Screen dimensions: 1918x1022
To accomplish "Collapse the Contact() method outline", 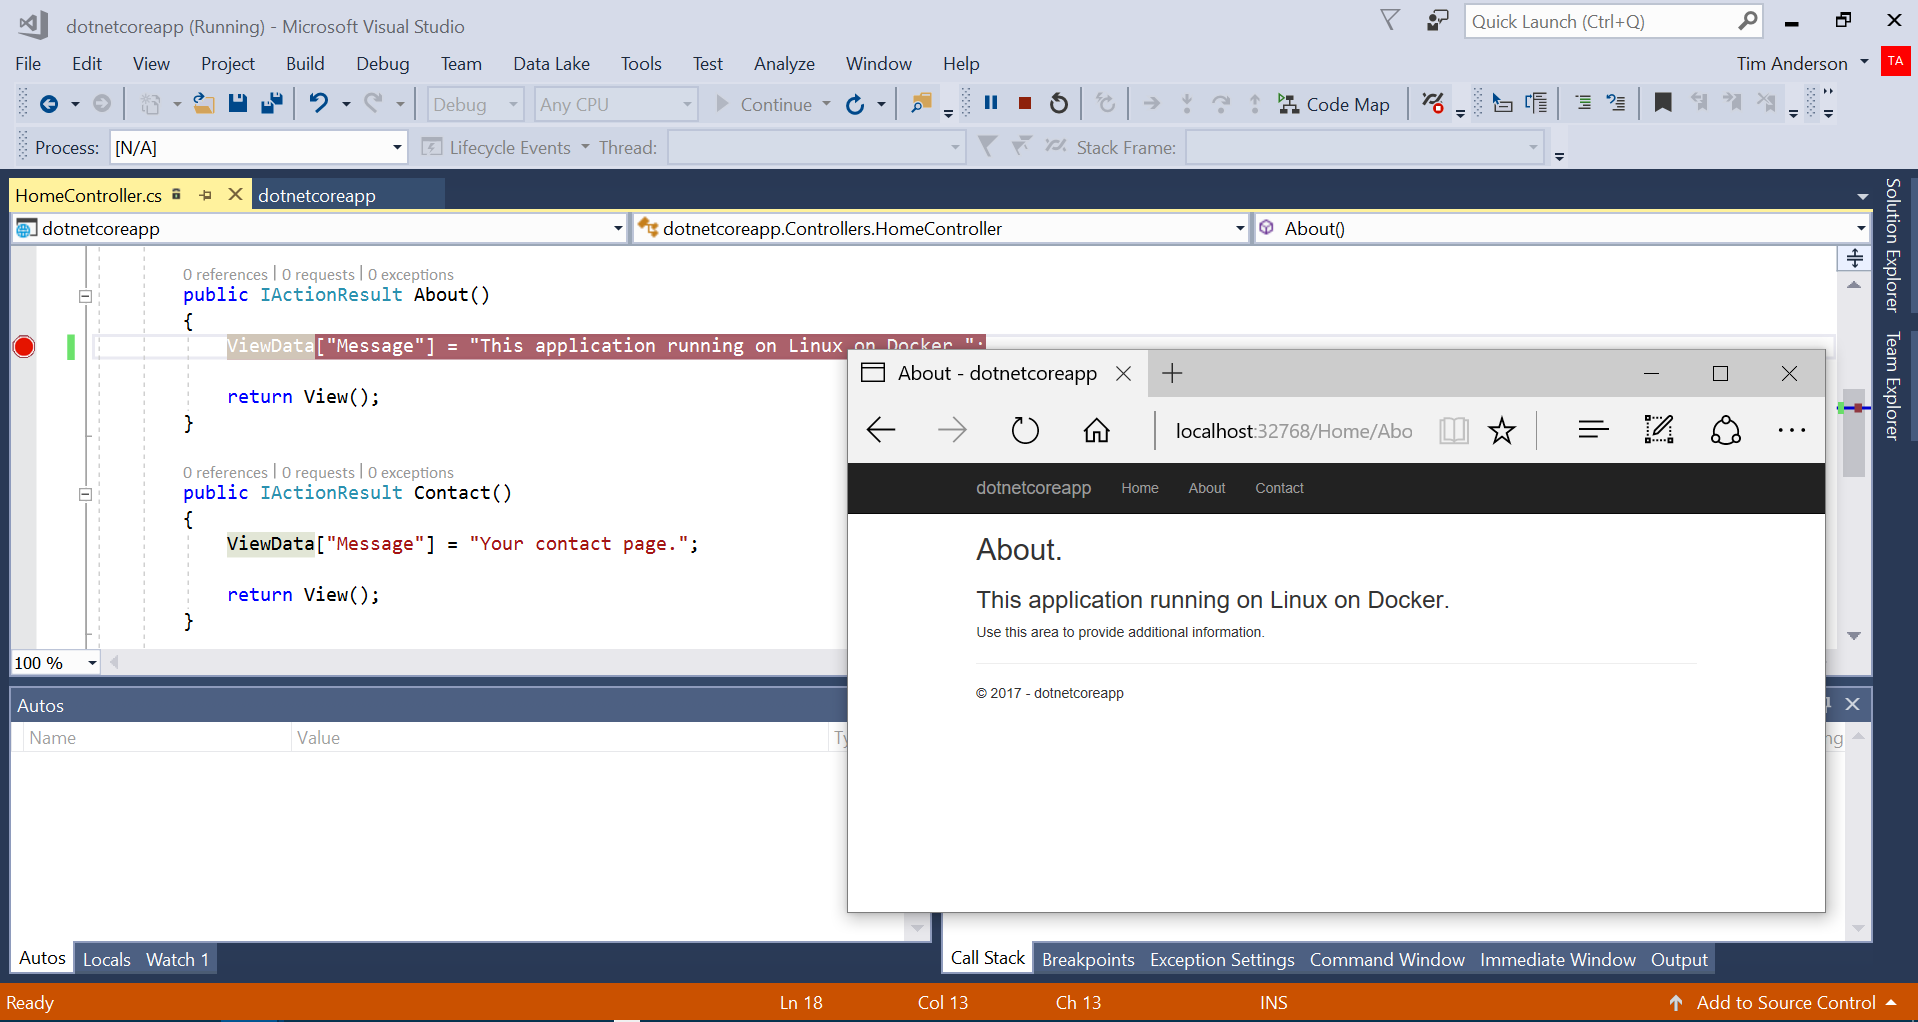I will [85, 494].
